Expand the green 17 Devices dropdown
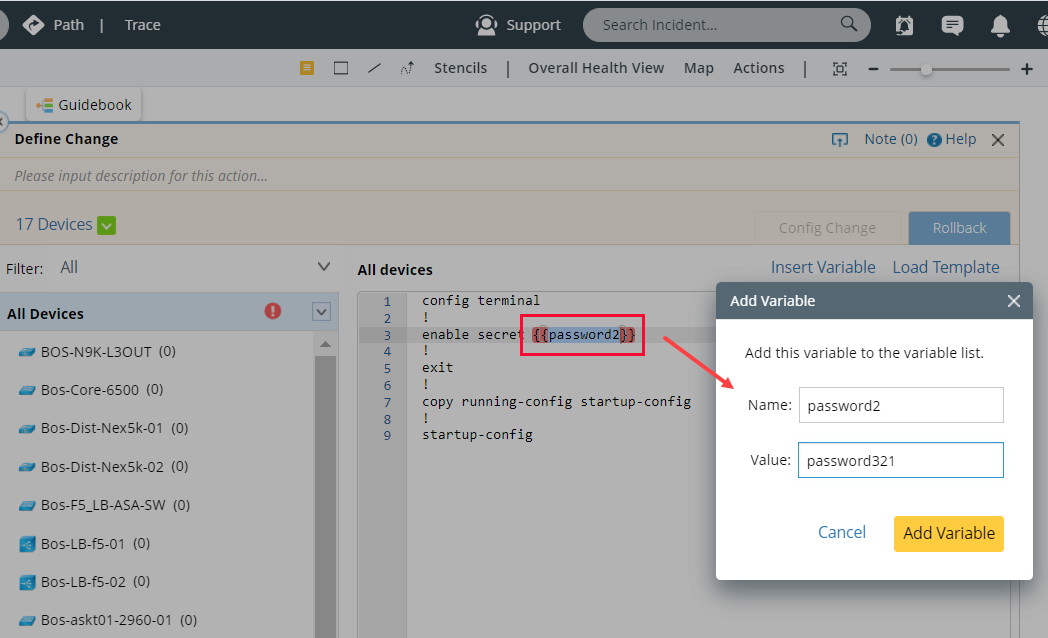This screenshot has width=1048, height=638. tap(107, 225)
